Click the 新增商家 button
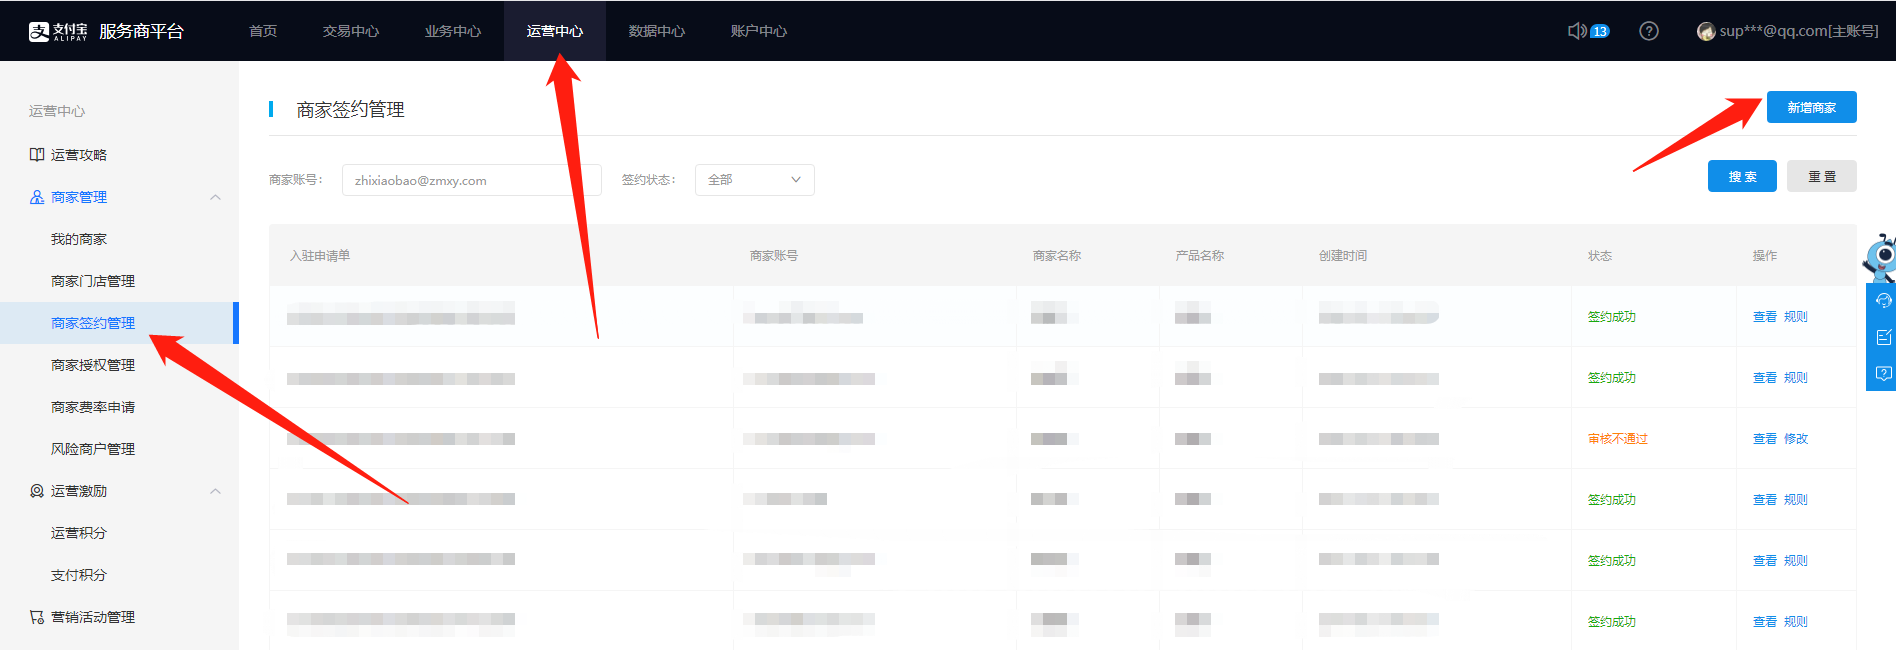The width and height of the screenshot is (1896, 650). [1811, 107]
